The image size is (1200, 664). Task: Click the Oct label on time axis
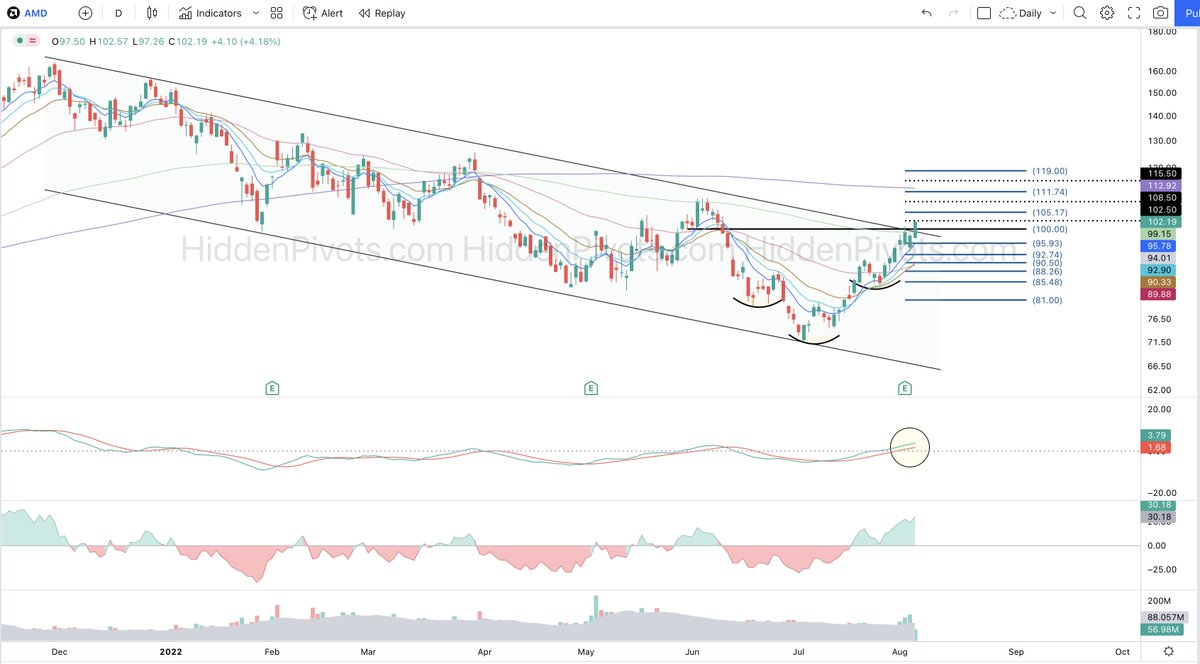pyautogui.click(x=1122, y=651)
